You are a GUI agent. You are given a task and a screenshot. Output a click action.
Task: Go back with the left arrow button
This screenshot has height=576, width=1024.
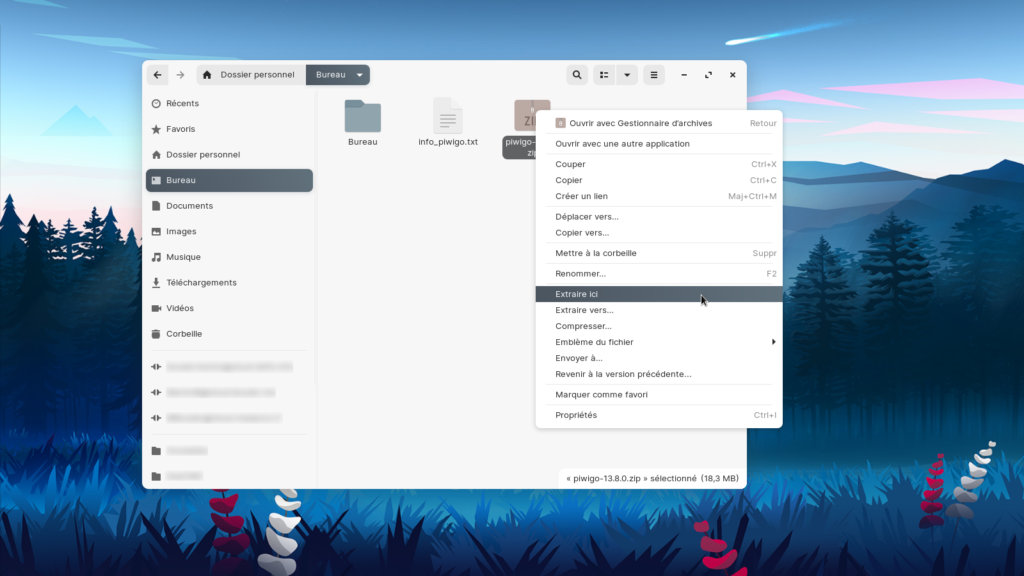tap(157, 75)
